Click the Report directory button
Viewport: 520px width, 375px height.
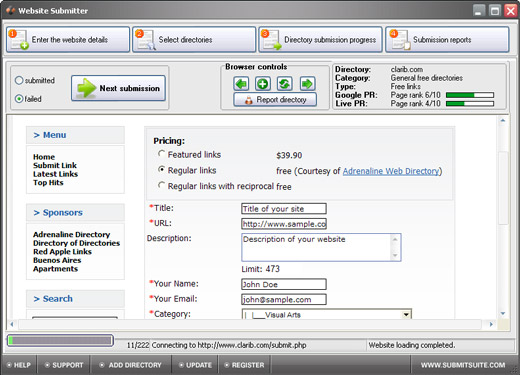point(275,100)
